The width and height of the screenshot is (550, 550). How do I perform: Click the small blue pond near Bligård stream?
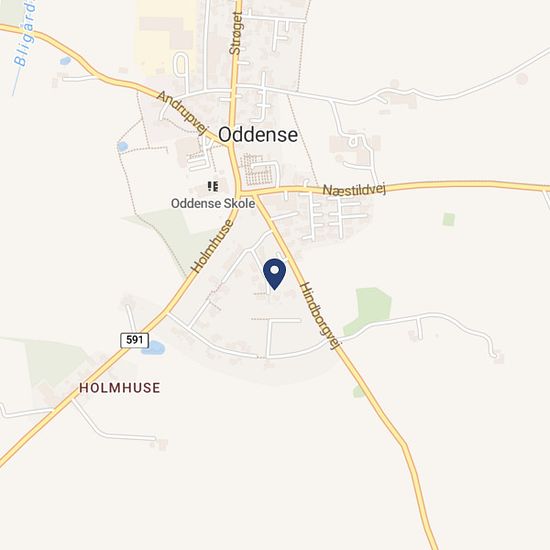pyautogui.click(x=65, y=61)
